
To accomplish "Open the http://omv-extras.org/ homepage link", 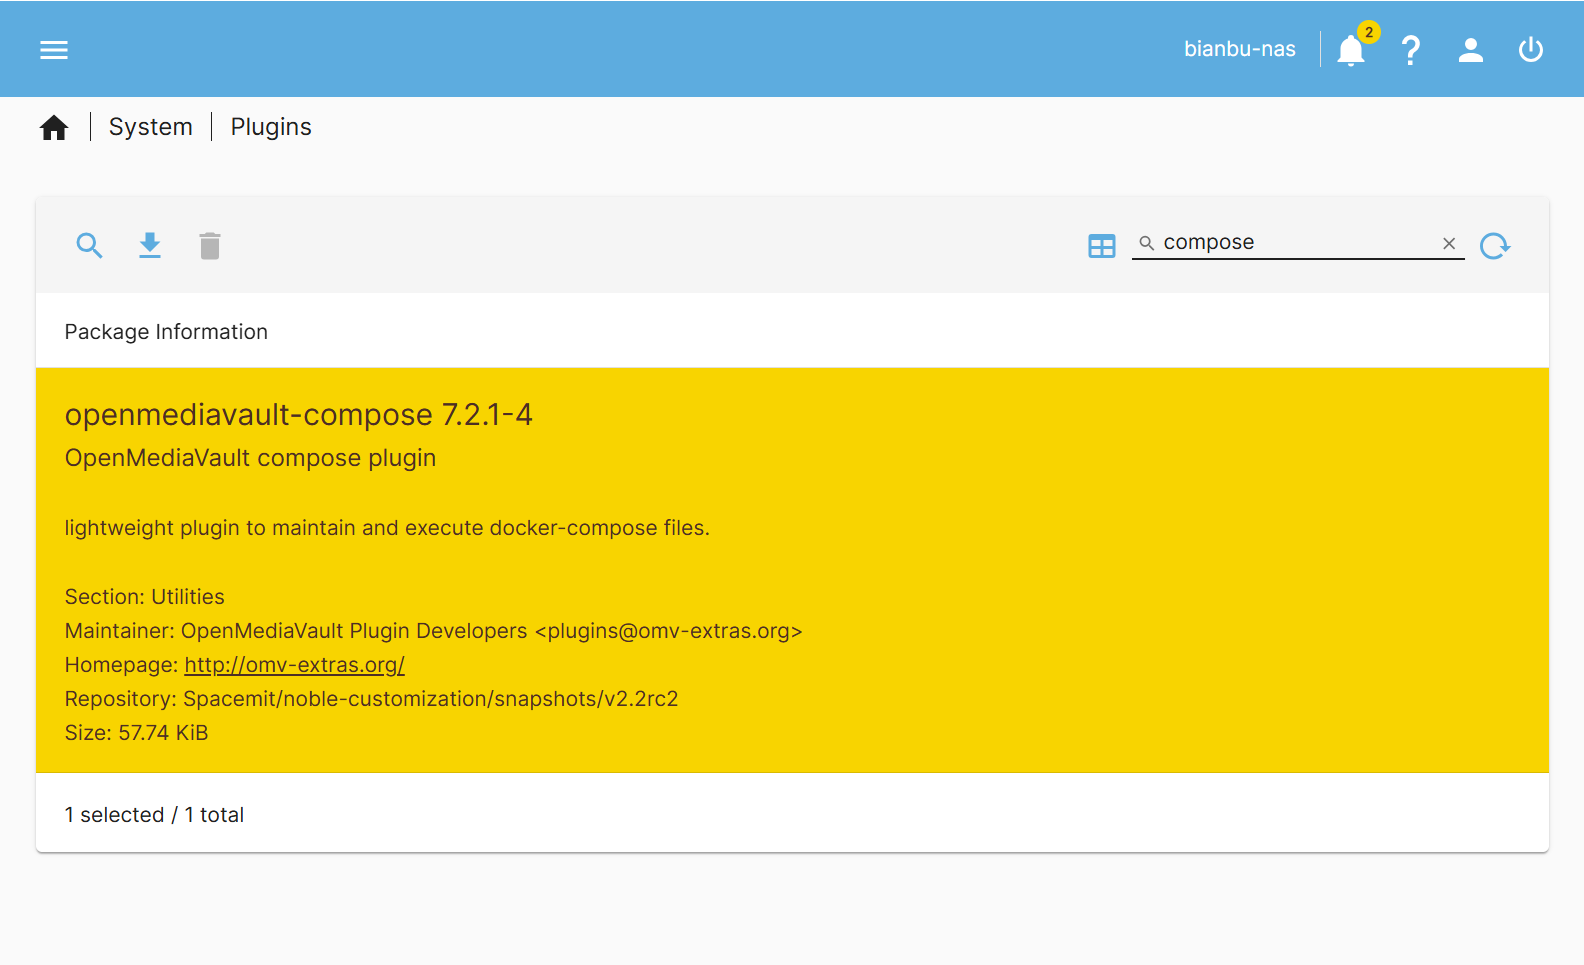I will pos(294,665).
